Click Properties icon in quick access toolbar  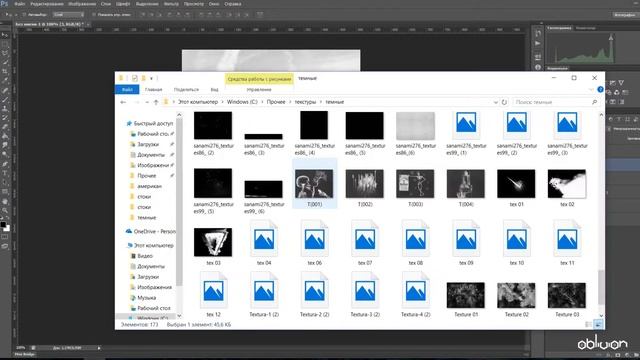[x=134, y=78]
